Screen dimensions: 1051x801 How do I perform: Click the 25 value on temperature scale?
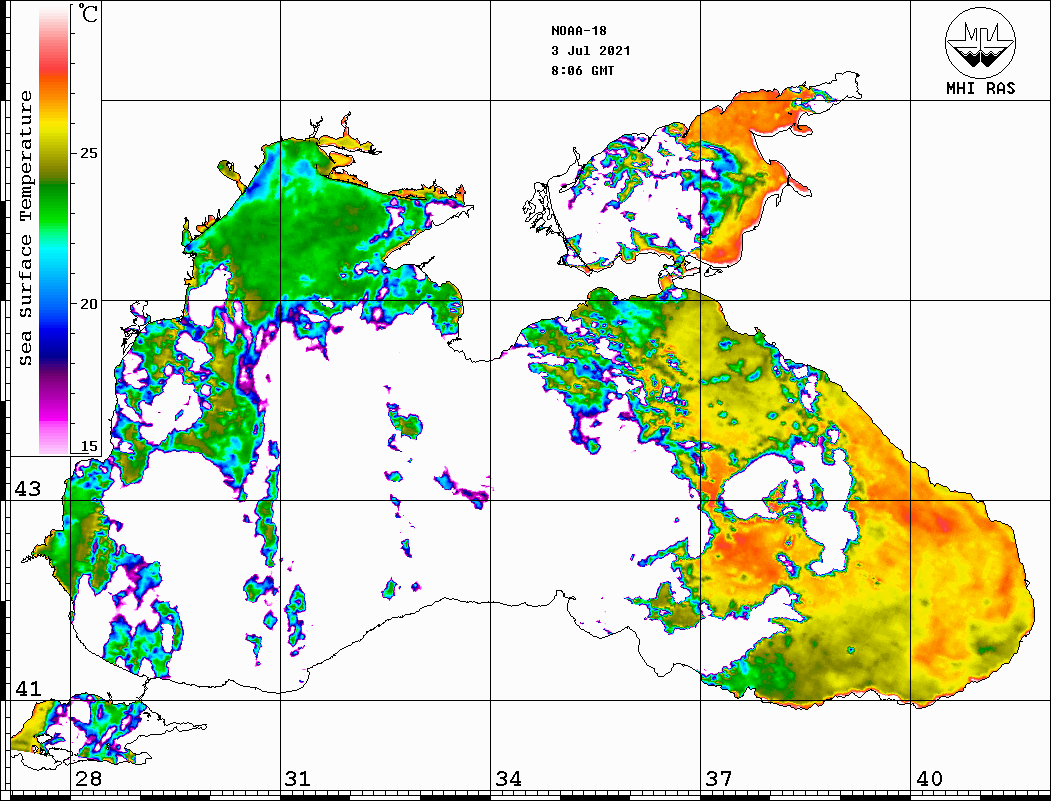[89, 153]
